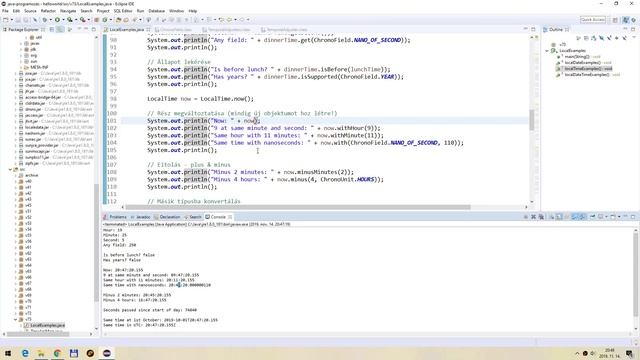Click the green Run toolbar button
Image resolution: width=640 pixels, height=360 pixels.
[x=57, y=20]
